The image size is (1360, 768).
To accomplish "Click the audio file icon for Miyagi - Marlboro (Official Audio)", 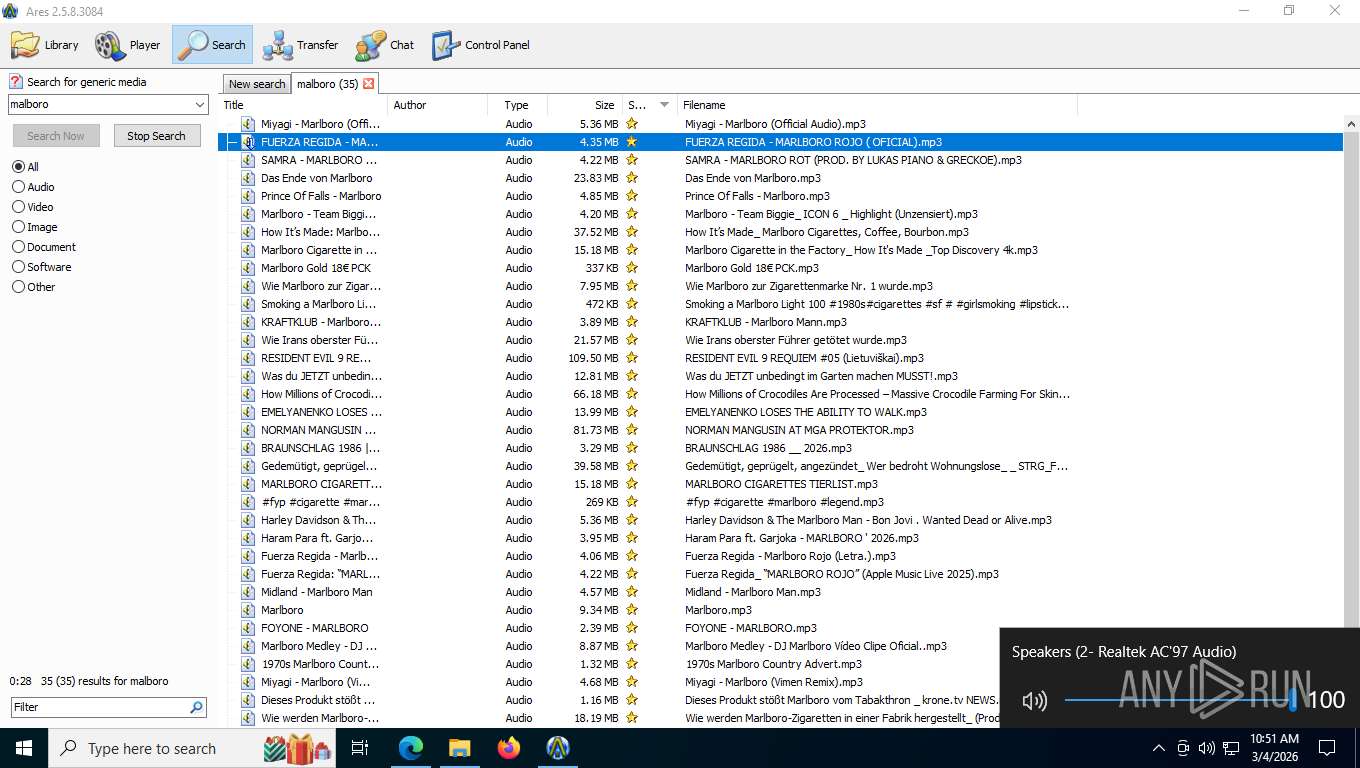I will tap(248, 124).
